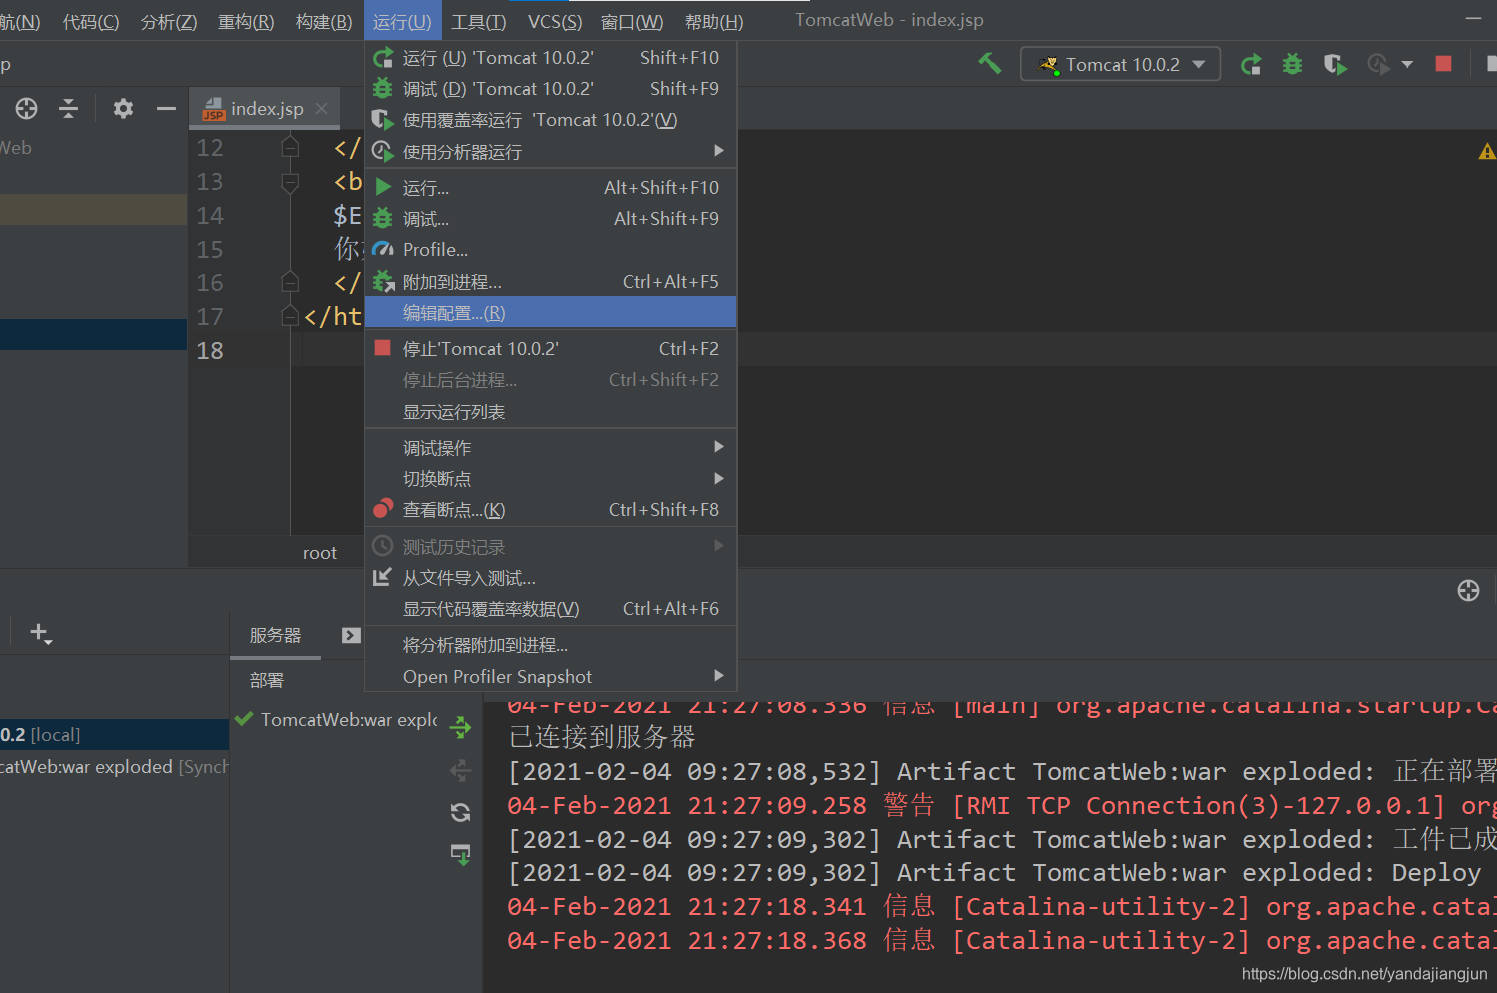The height and width of the screenshot is (993, 1497).
Task: Expand the profiler dropdown arrow in toolbar
Action: [1407, 64]
